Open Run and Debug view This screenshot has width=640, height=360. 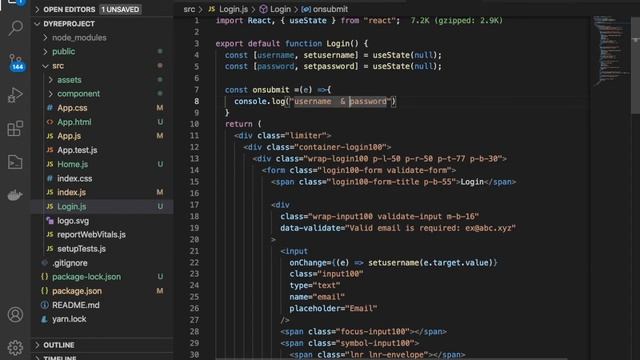pyautogui.click(x=16, y=95)
